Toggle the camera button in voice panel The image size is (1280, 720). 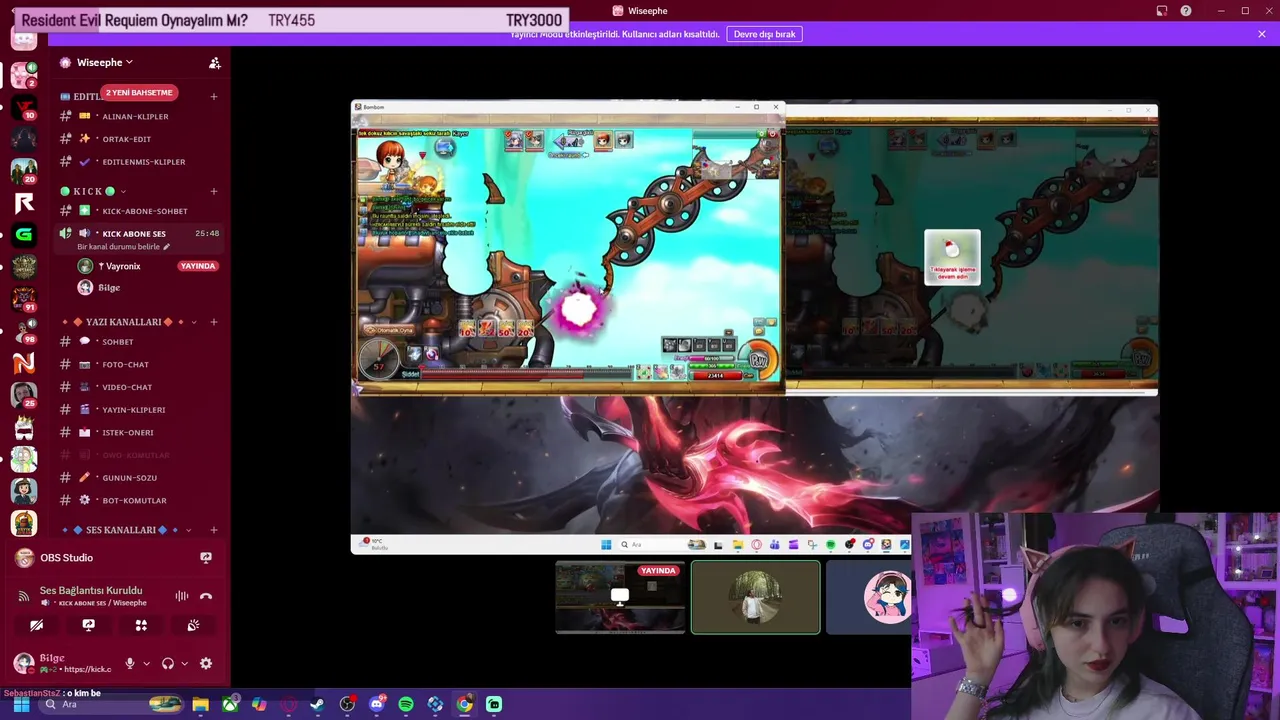point(37,625)
